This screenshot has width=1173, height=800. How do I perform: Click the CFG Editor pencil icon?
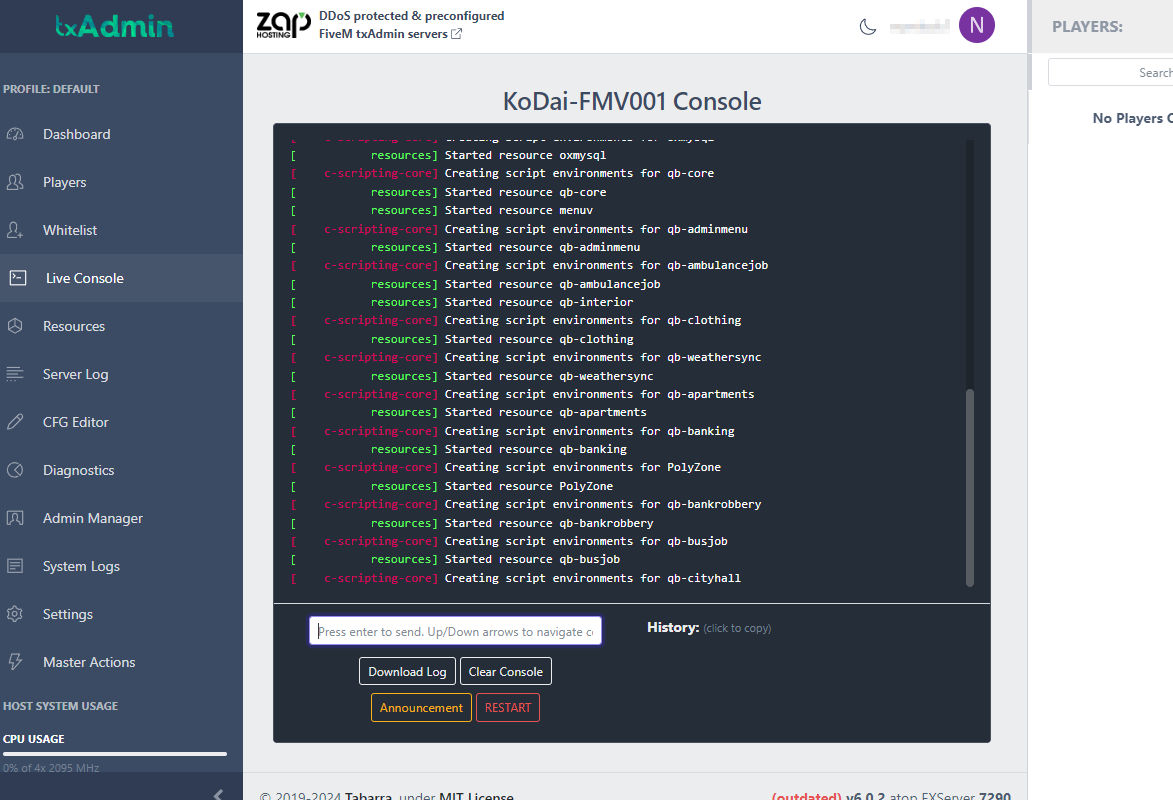point(15,422)
